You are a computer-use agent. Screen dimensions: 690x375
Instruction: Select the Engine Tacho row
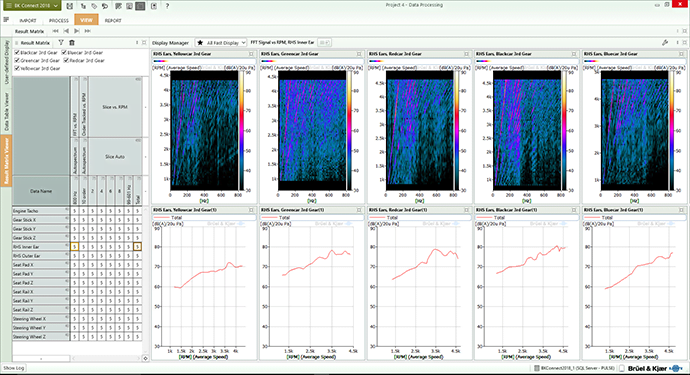point(40,211)
